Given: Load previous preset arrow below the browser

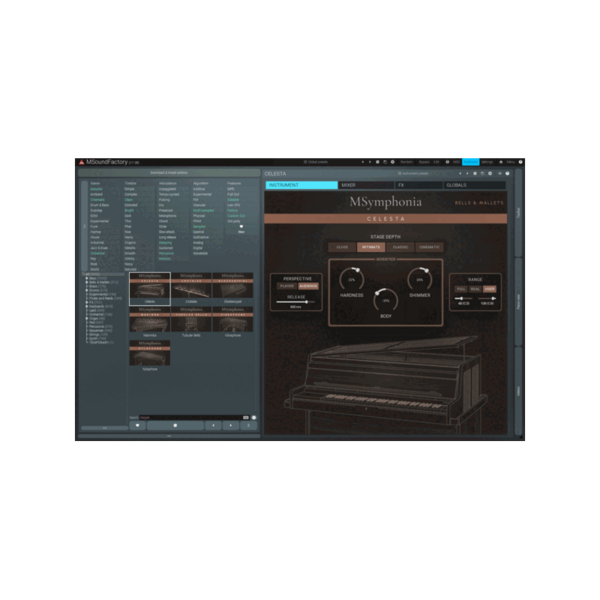Looking at the screenshot, I should [x=213, y=425].
